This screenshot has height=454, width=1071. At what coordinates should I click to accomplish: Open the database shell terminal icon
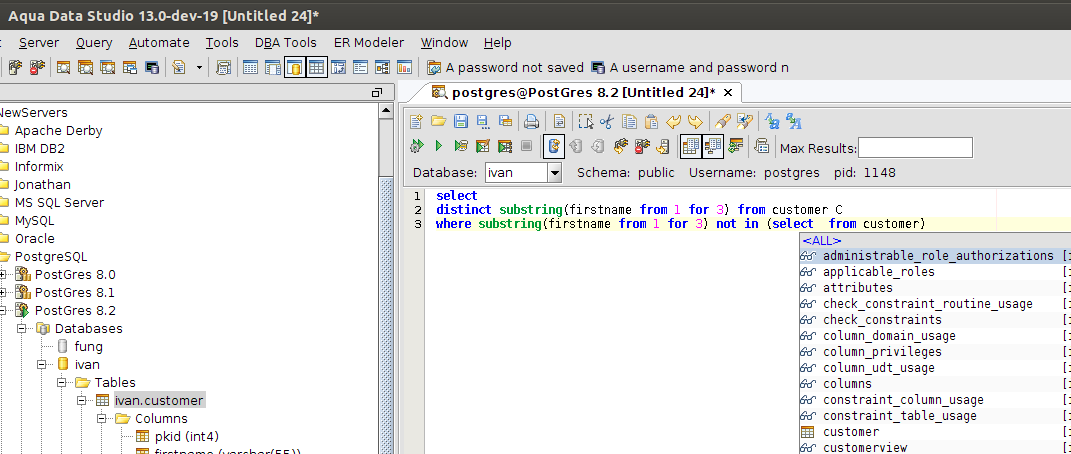152,68
